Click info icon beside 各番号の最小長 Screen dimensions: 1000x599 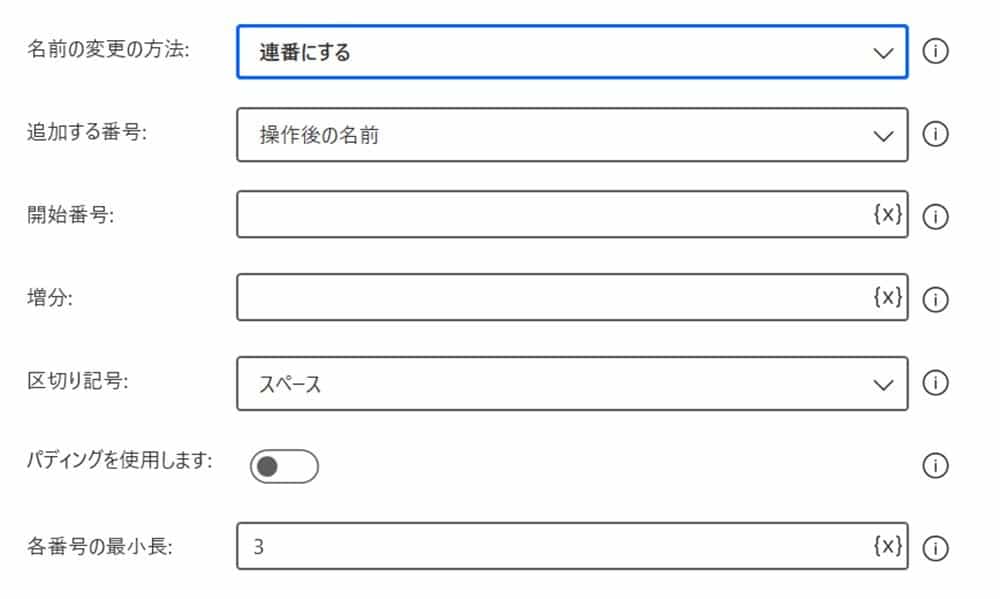935,547
